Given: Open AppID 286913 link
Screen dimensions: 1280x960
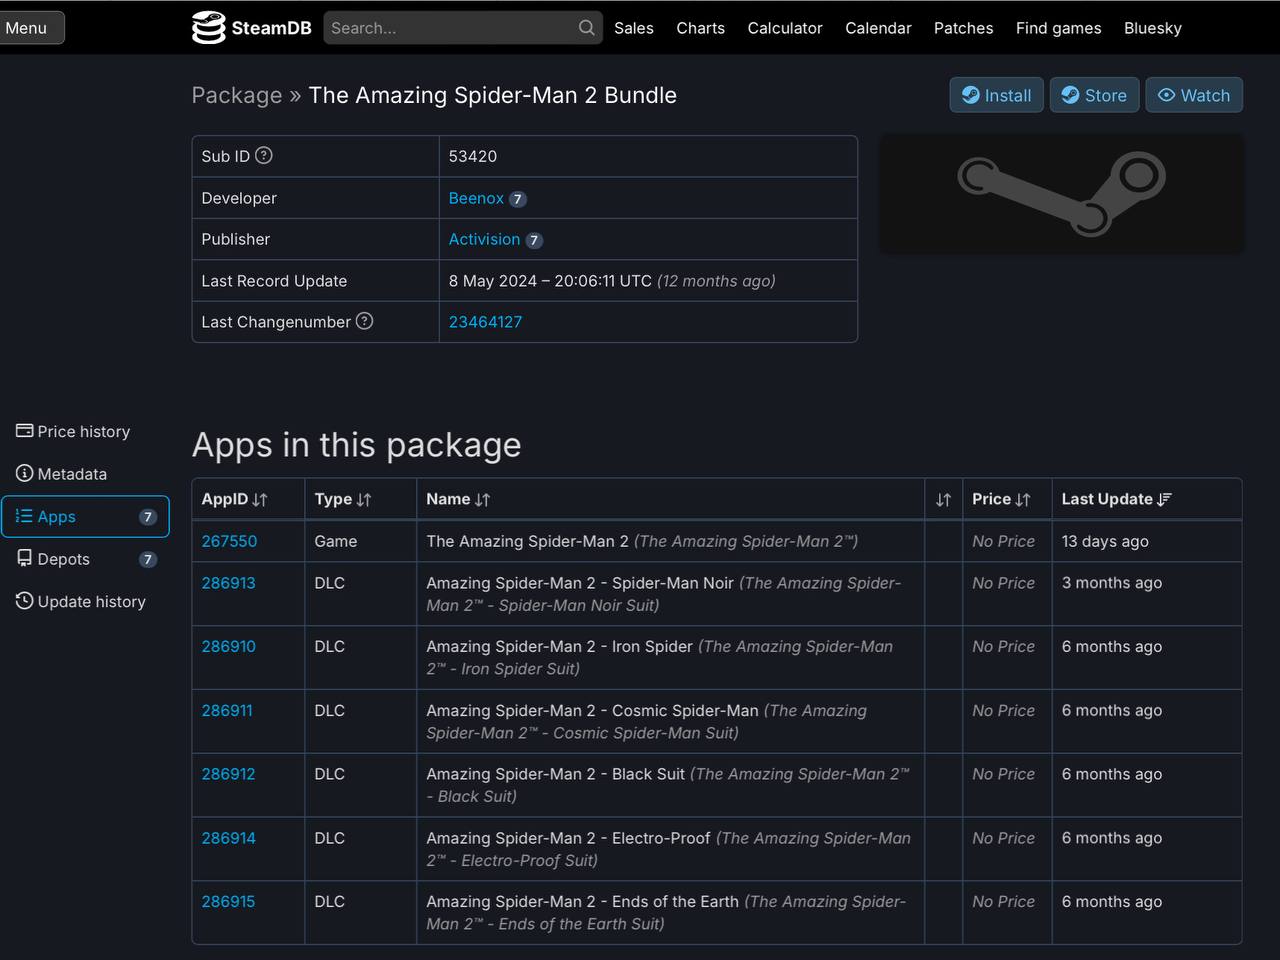Looking at the screenshot, I should [228, 583].
